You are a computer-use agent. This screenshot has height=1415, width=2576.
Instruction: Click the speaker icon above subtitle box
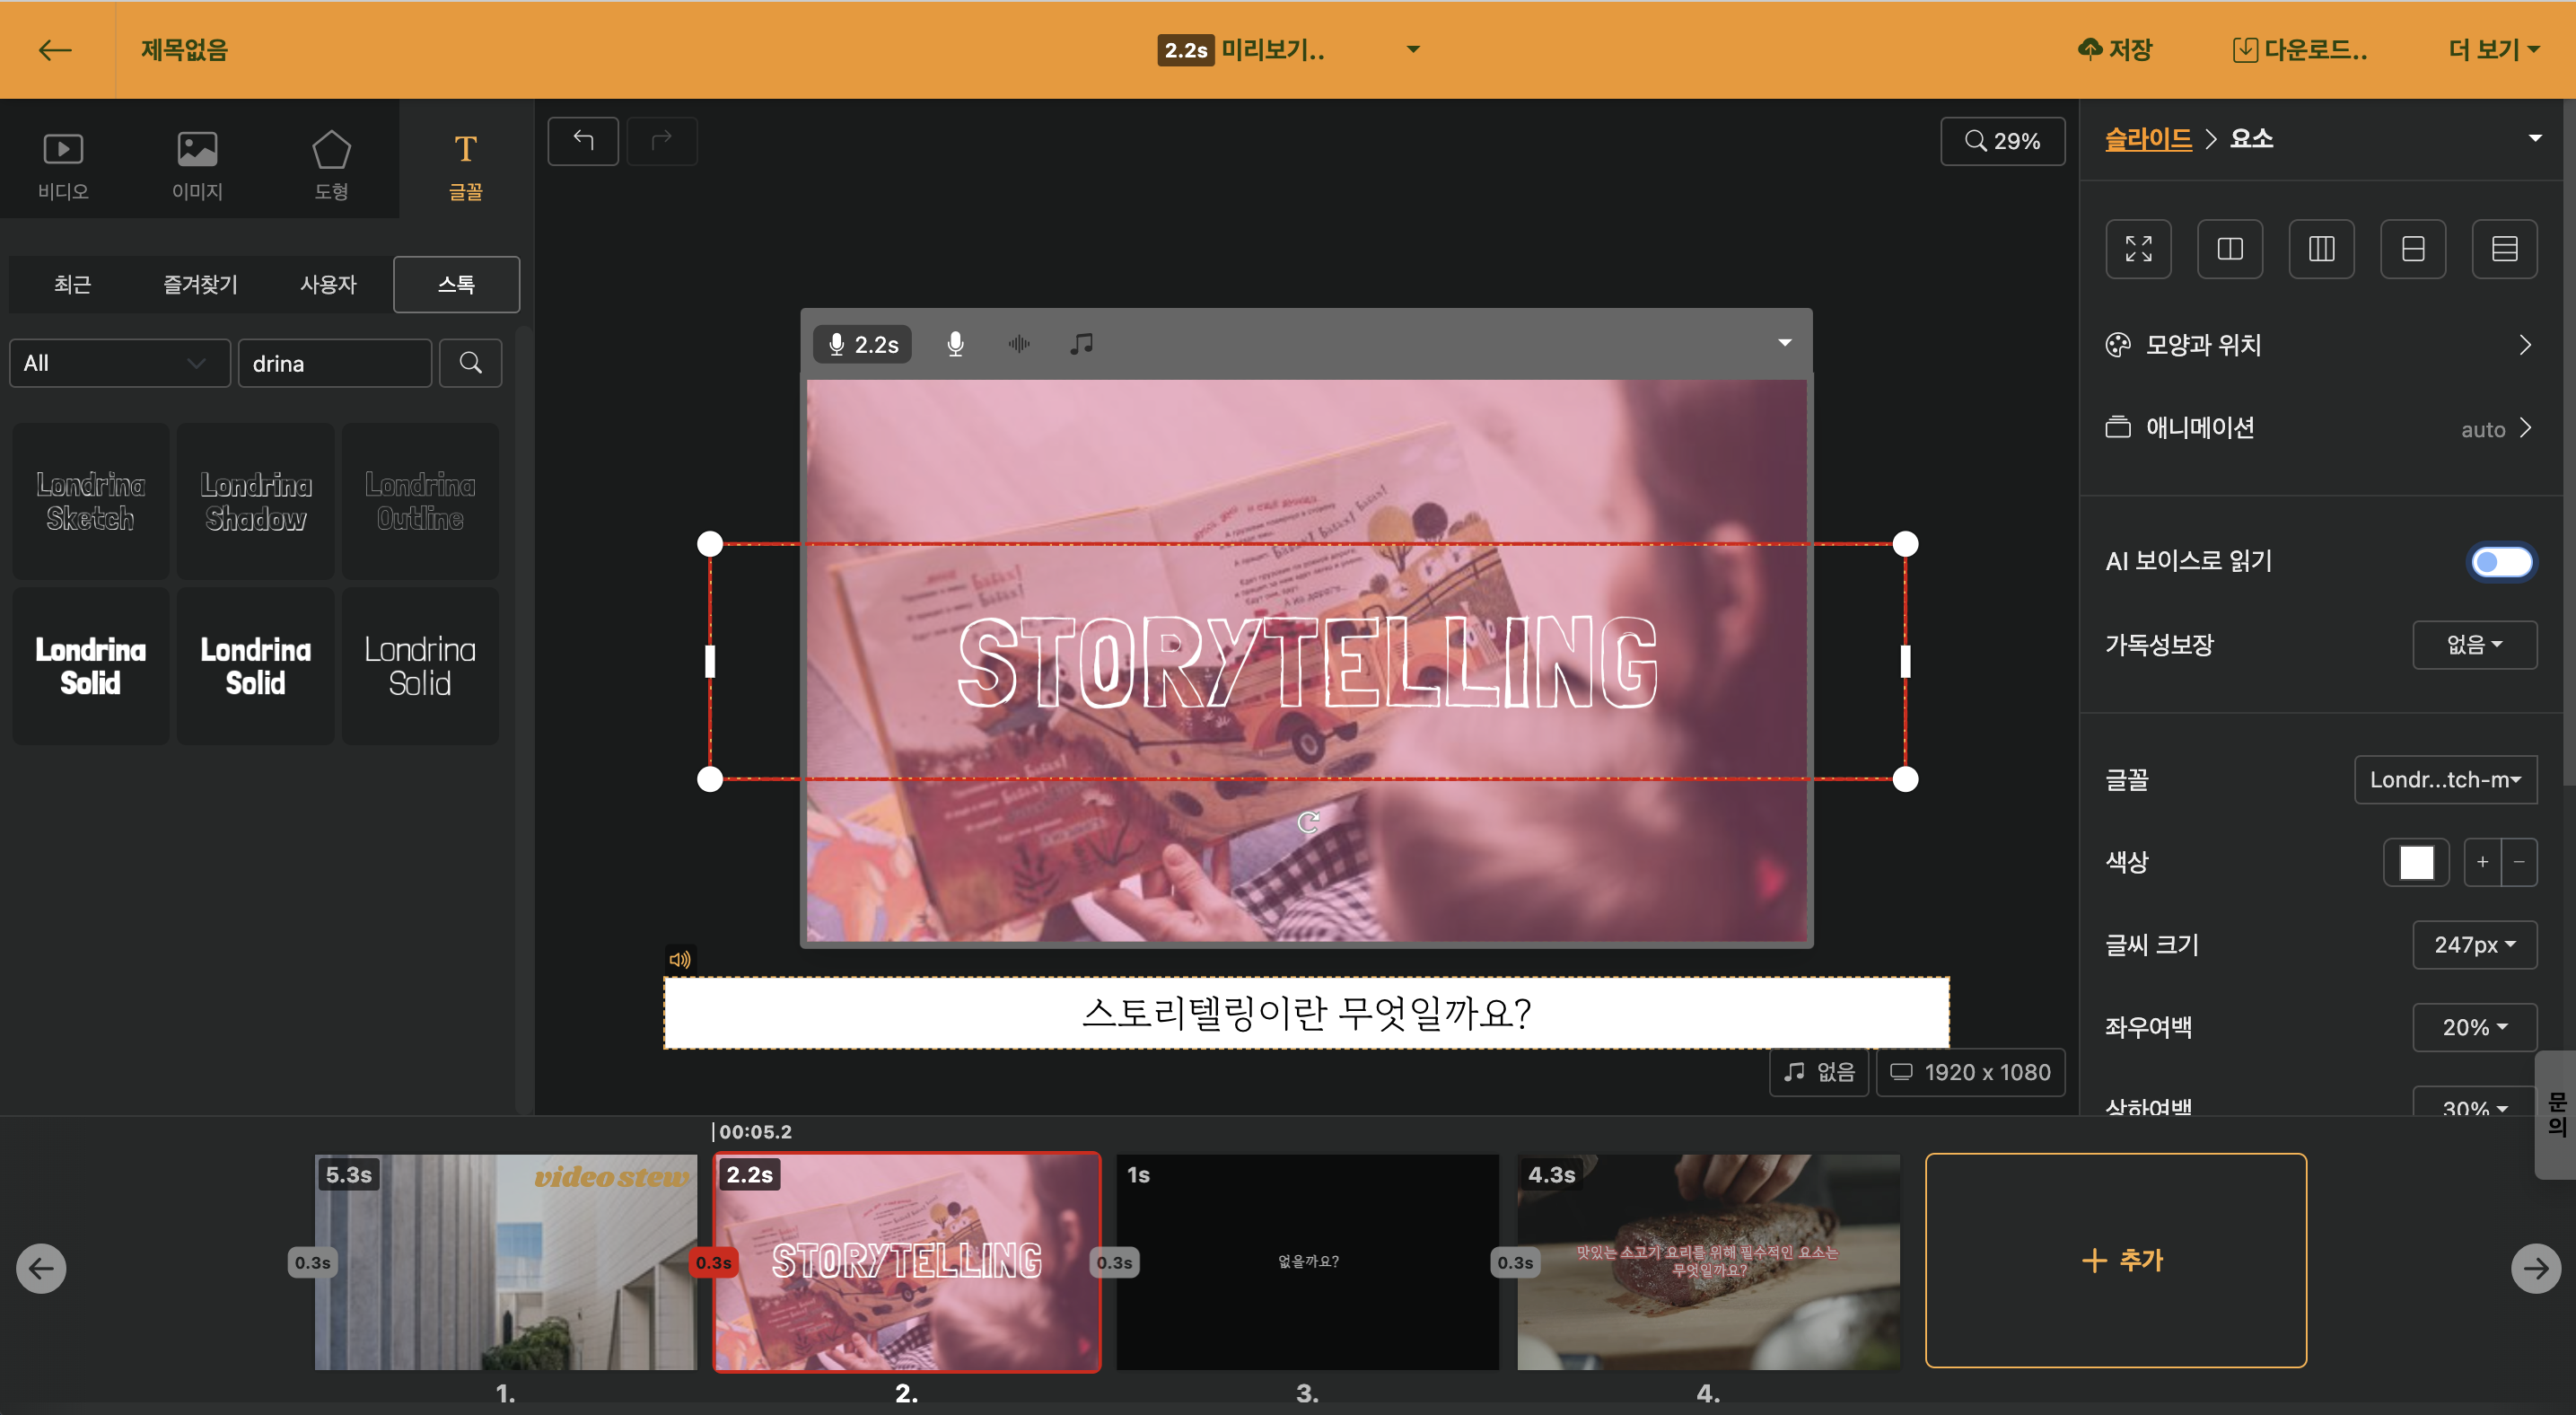point(679,959)
